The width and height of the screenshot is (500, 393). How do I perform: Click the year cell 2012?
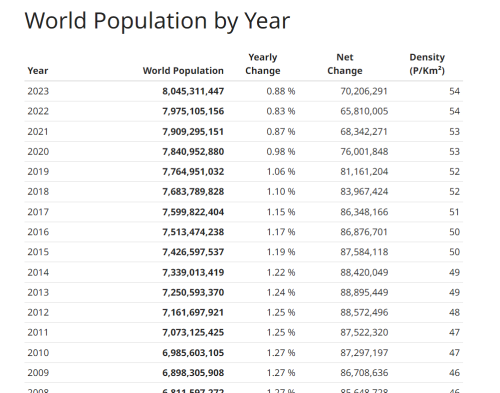pos(38,313)
